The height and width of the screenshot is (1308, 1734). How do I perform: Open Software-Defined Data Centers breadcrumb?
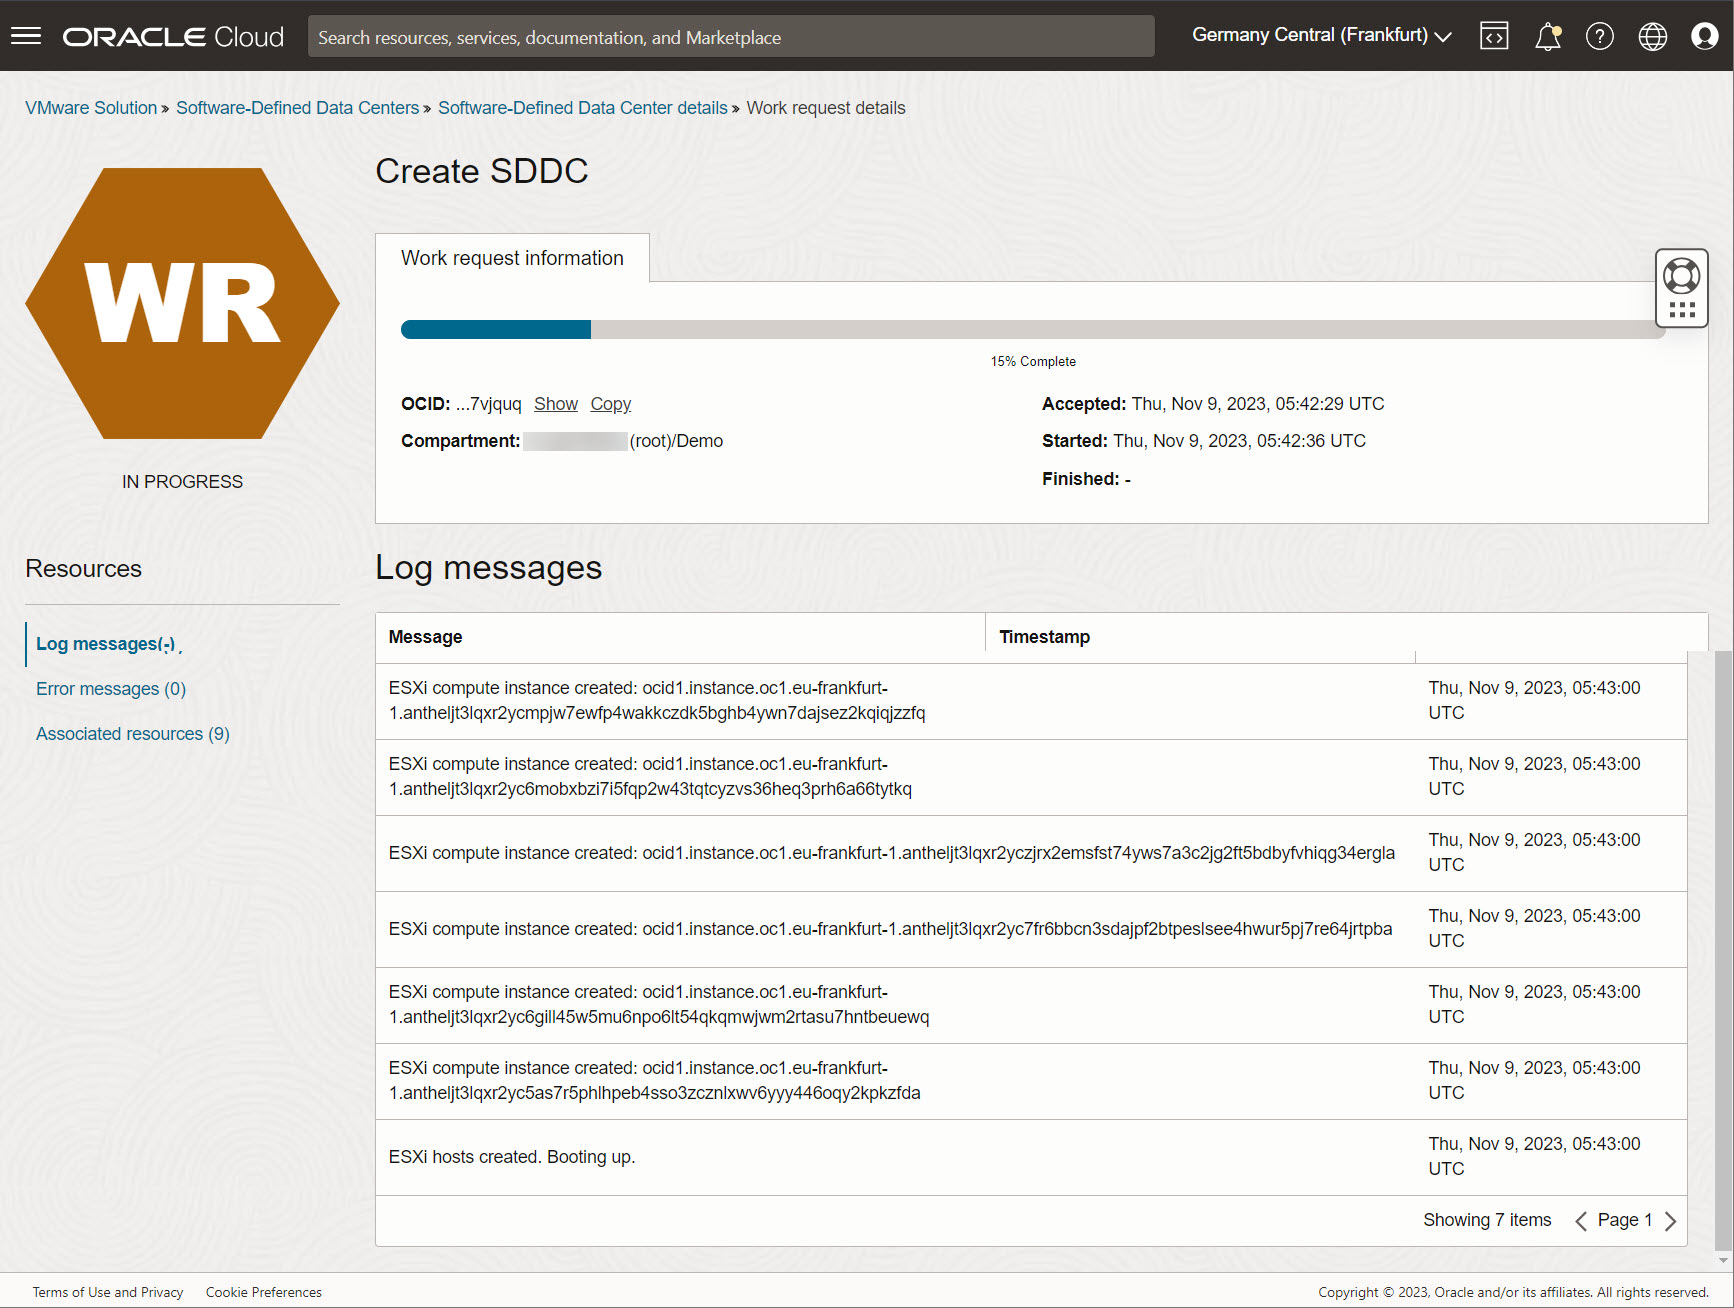(x=298, y=108)
